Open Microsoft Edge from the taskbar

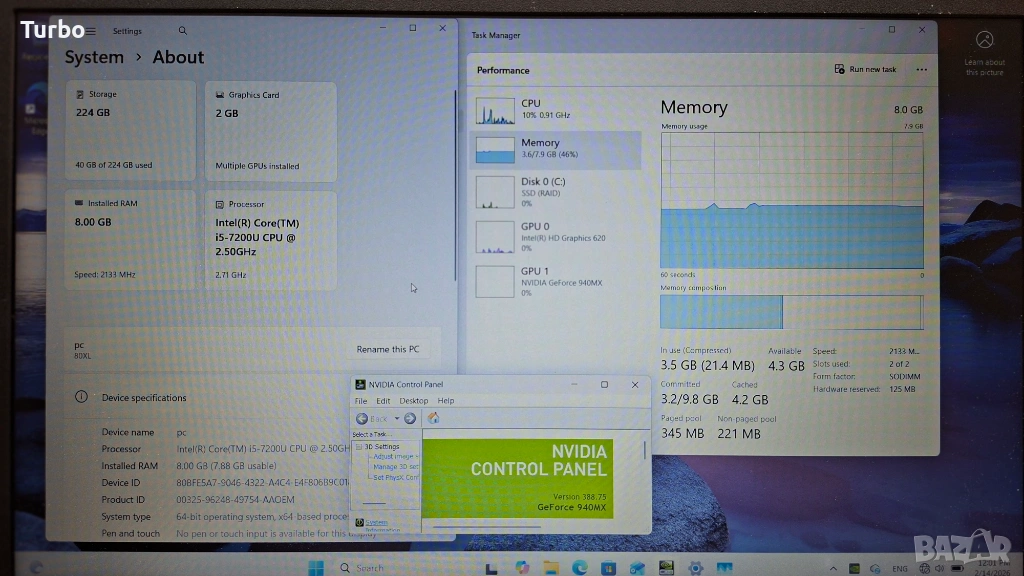(x=580, y=568)
